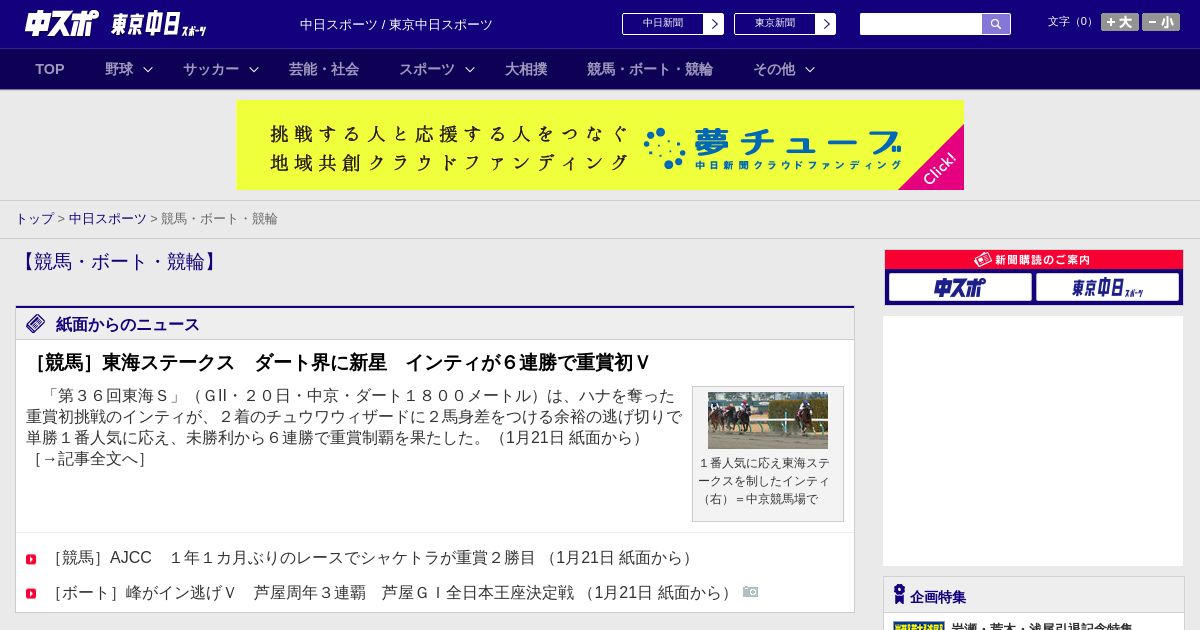Click the 企画特集 section heading
Screen dimensions: 1200x630
[938, 597]
